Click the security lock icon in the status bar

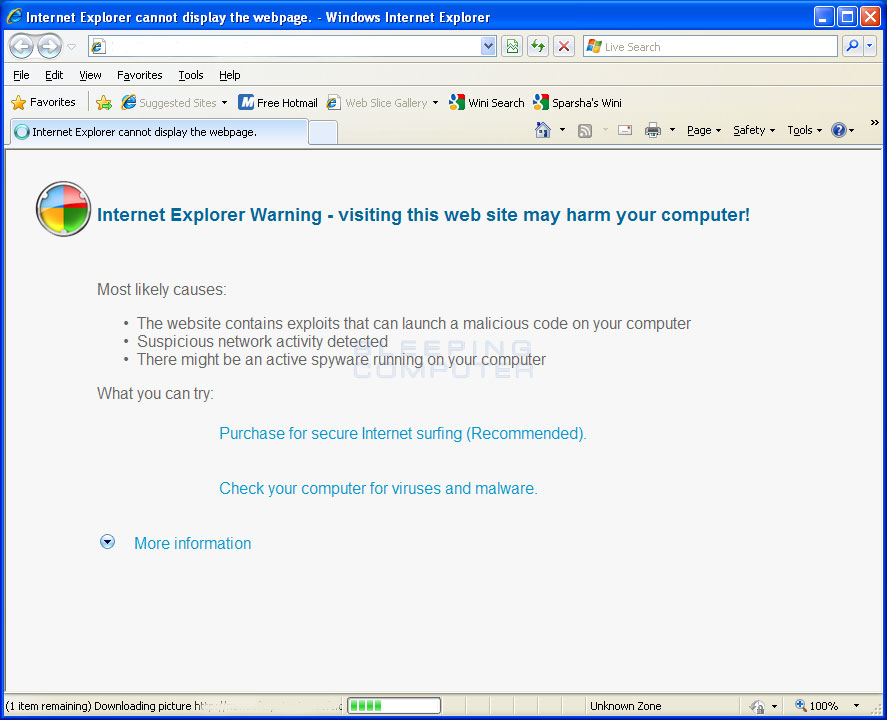(x=757, y=706)
